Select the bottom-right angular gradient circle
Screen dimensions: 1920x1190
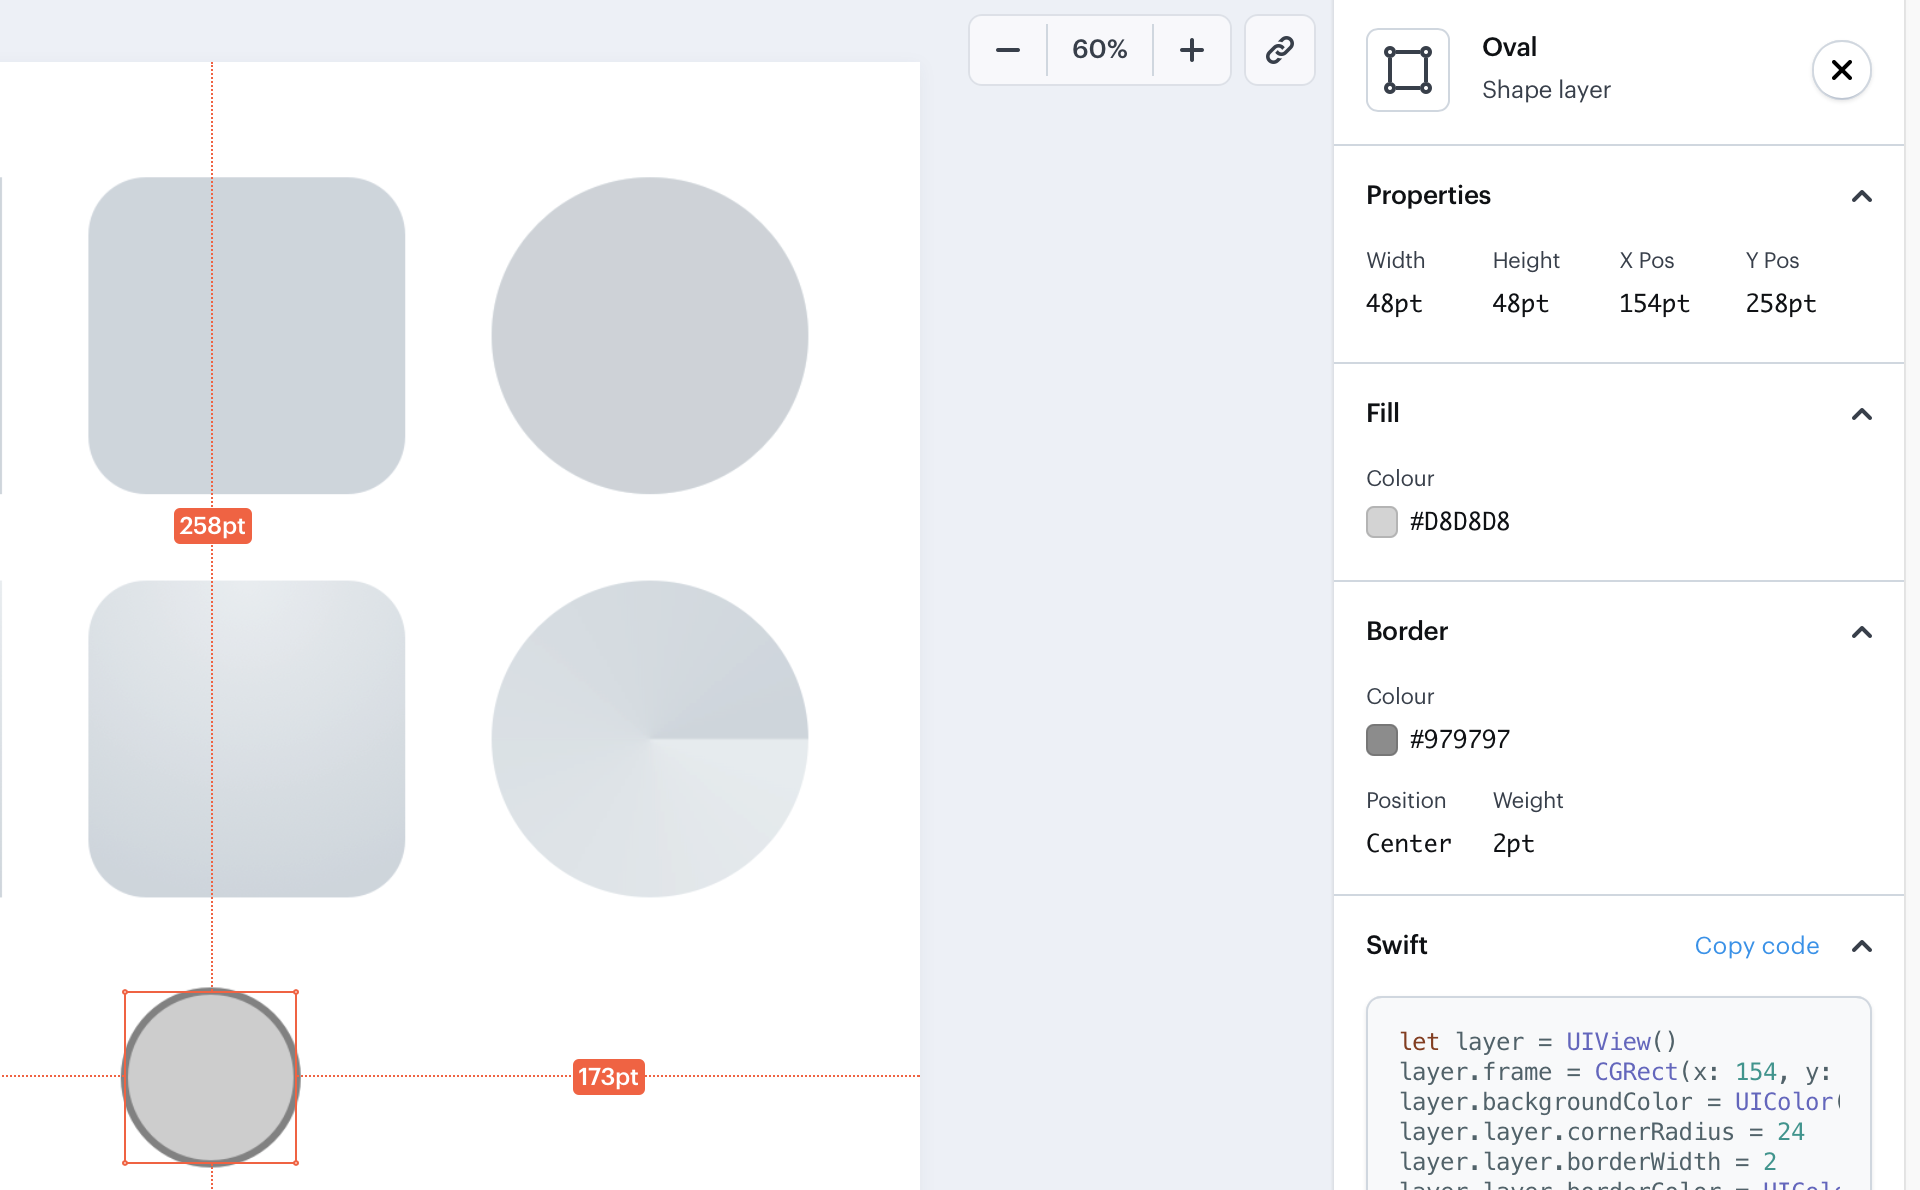click(649, 738)
